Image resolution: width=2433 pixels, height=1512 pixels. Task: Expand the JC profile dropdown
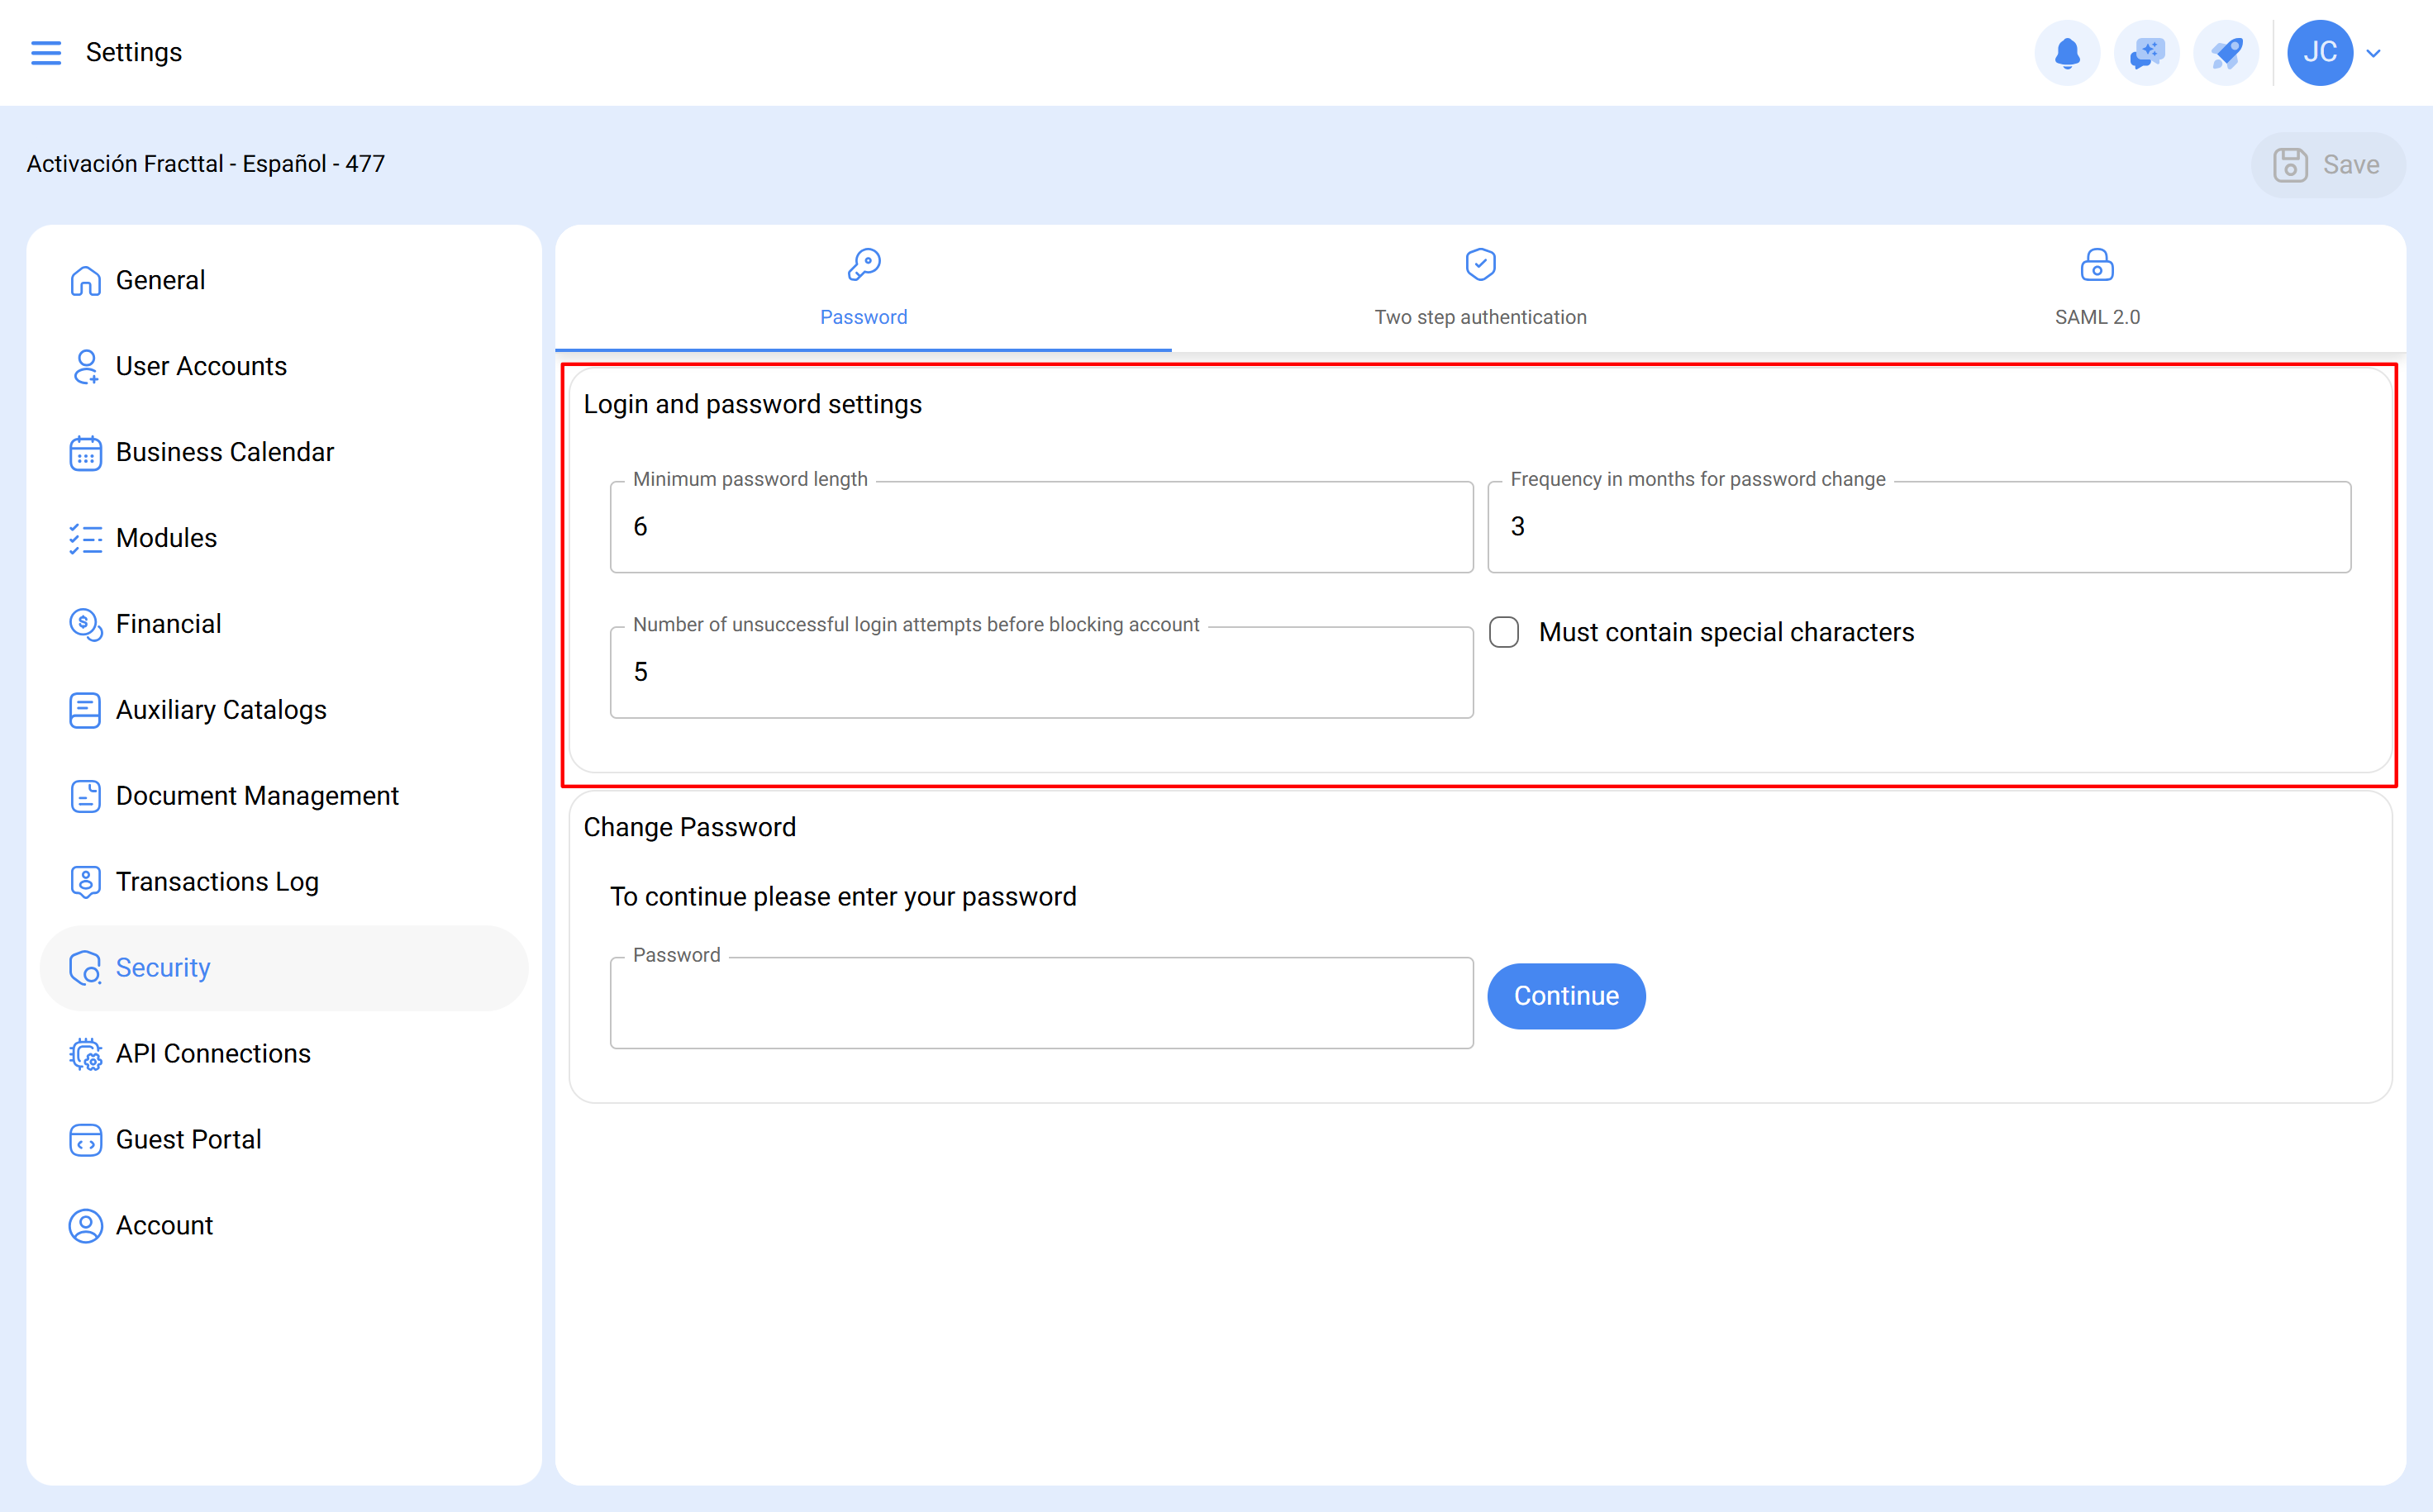click(x=2320, y=52)
